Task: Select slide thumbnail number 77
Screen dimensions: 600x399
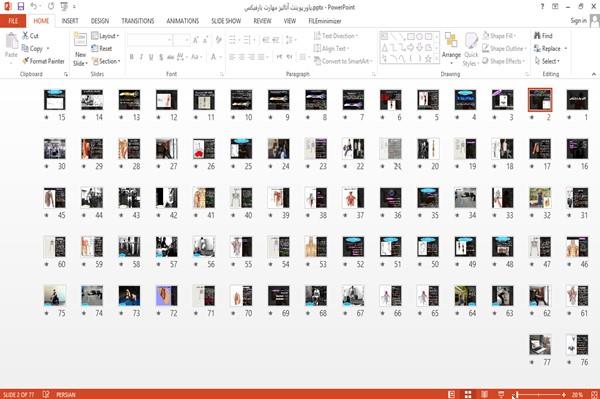Action: click(x=540, y=345)
